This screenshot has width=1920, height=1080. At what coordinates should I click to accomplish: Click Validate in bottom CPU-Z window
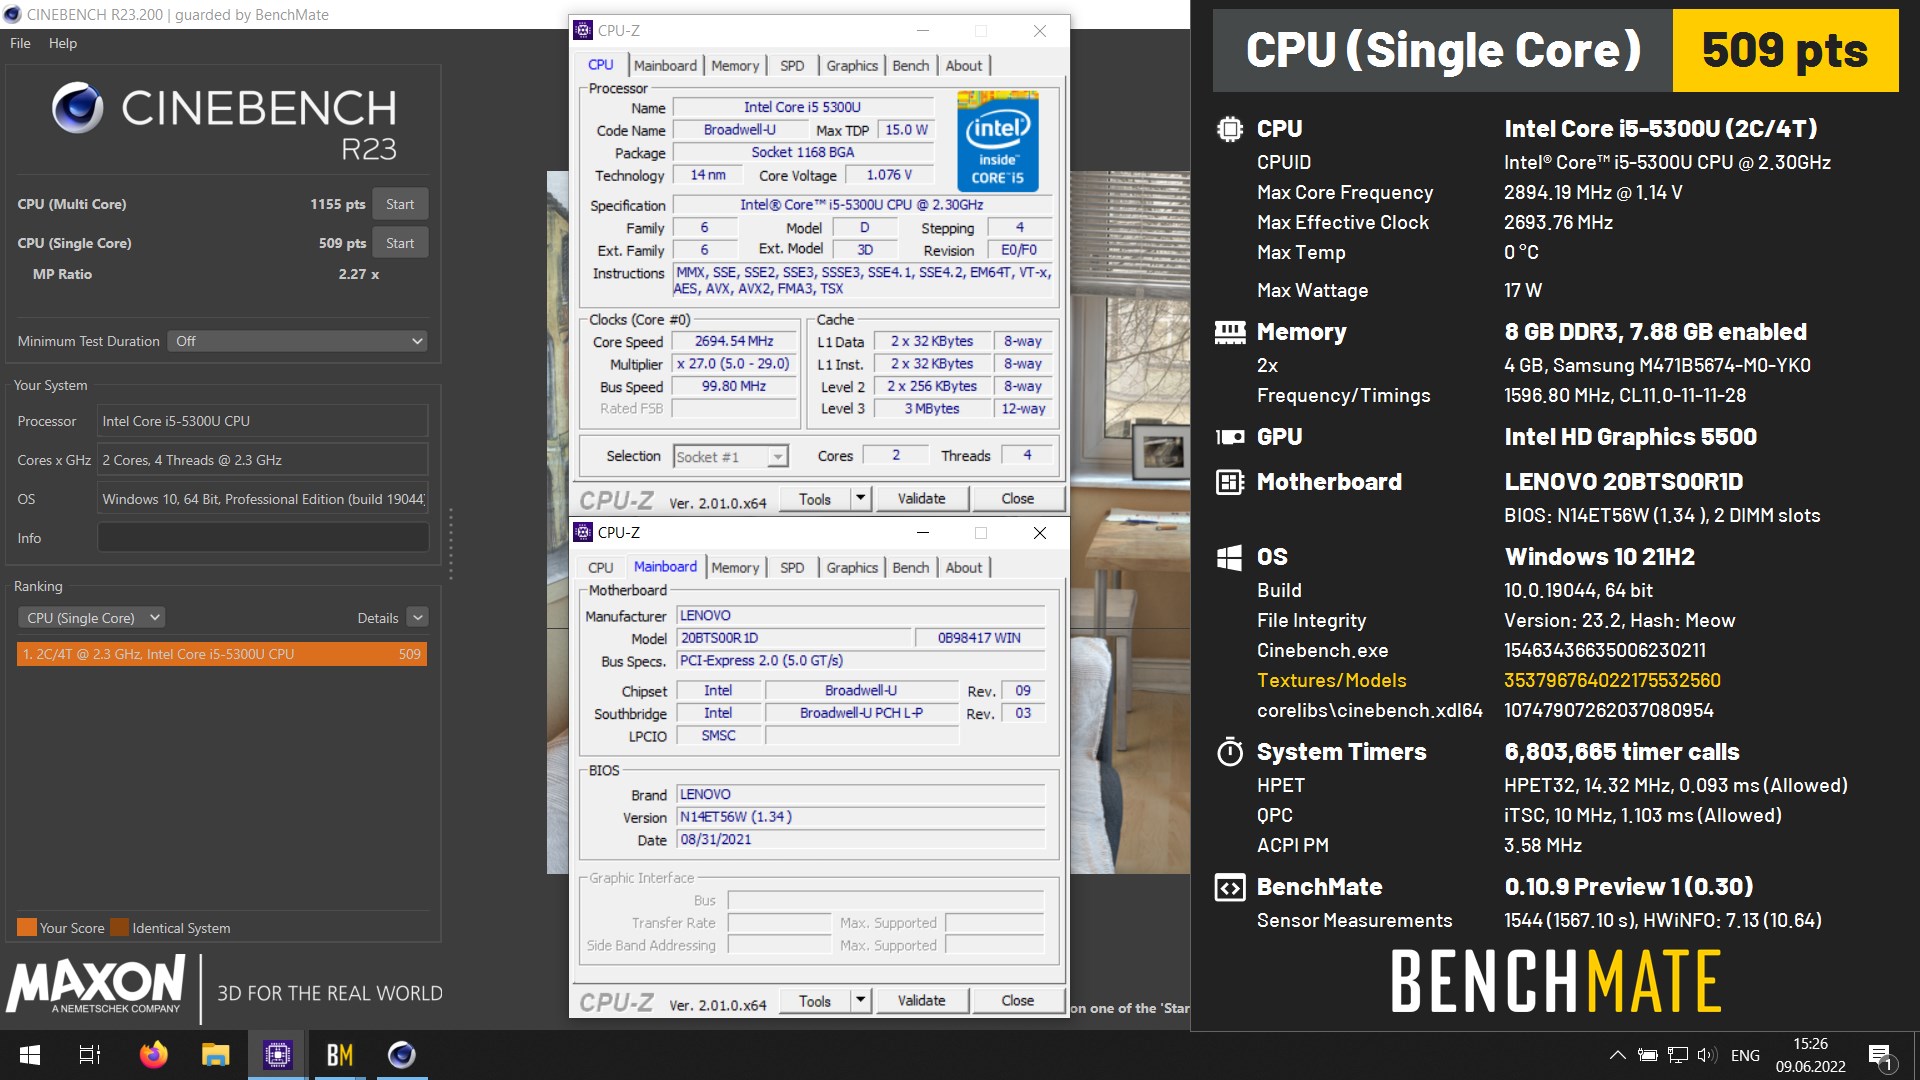coord(921,1001)
